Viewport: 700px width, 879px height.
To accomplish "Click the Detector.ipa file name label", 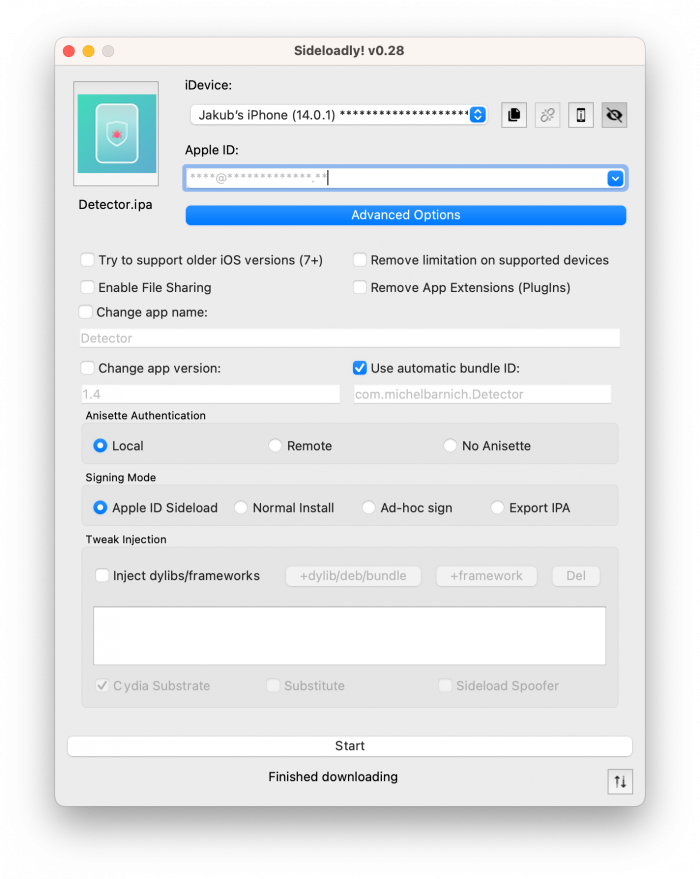I will click(115, 205).
